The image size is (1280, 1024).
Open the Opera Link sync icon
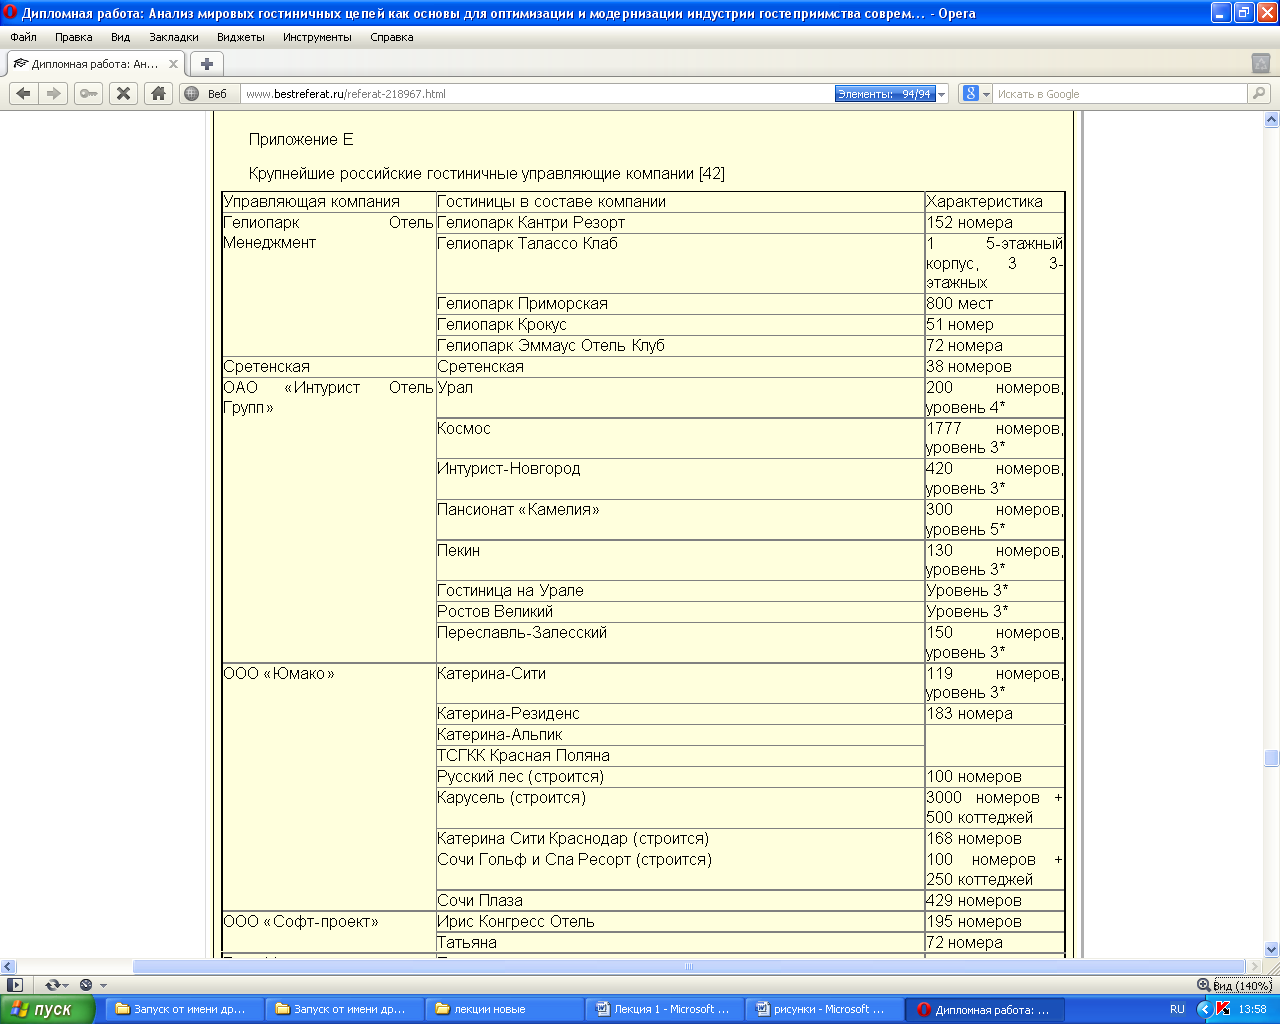click(55, 985)
